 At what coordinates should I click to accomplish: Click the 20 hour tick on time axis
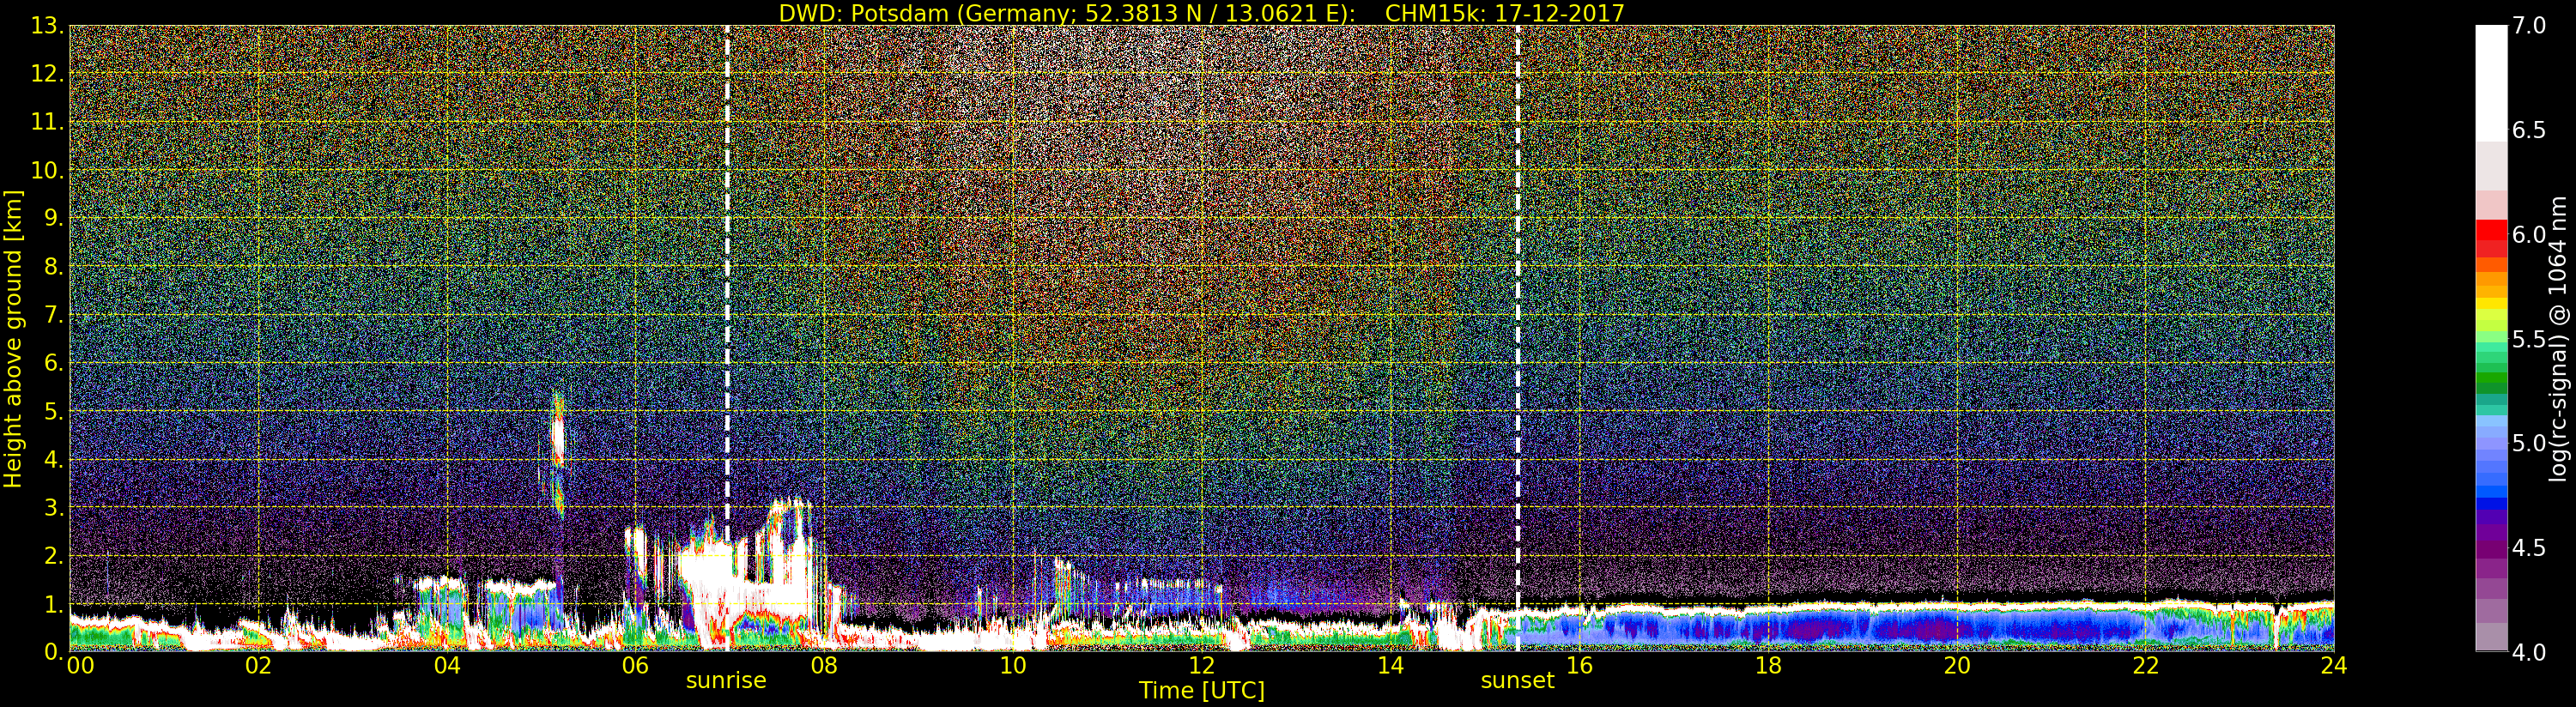pyautogui.click(x=1956, y=665)
